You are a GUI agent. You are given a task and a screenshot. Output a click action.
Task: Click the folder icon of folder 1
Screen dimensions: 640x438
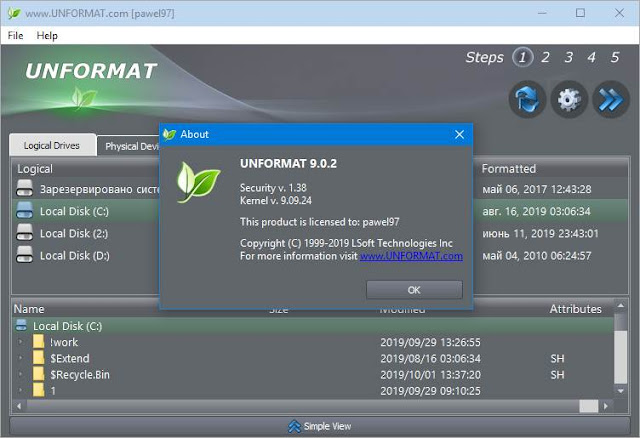[38, 390]
